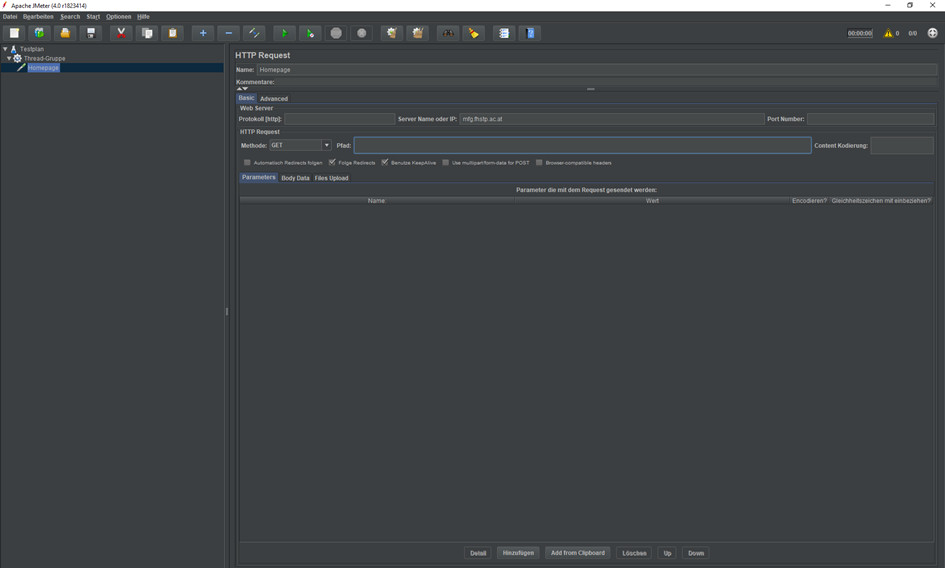Expand all nodes with plus icon
The width and height of the screenshot is (945, 568).
pyautogui.click(x=203, y=33)
